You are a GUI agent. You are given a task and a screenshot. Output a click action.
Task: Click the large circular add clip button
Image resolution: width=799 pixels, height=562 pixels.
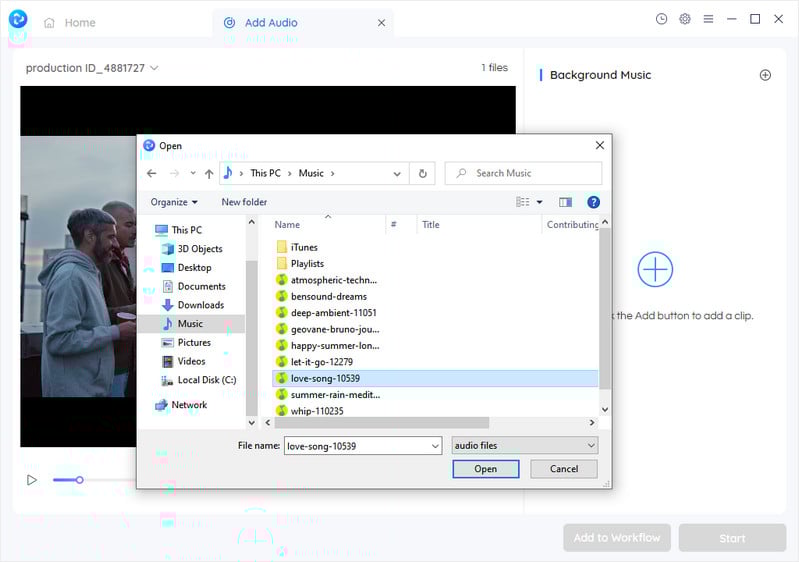(655, 269)
